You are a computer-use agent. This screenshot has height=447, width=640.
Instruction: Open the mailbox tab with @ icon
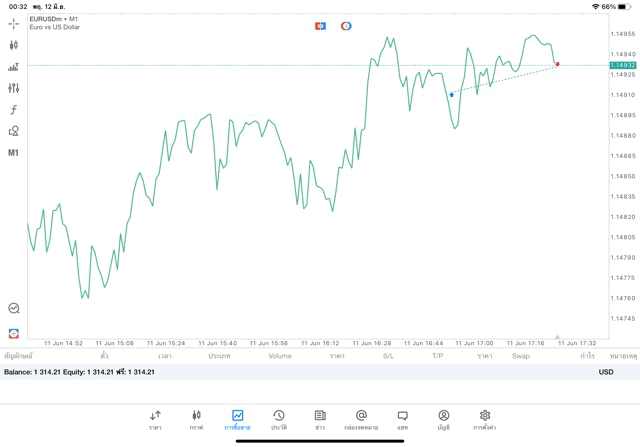361,420
